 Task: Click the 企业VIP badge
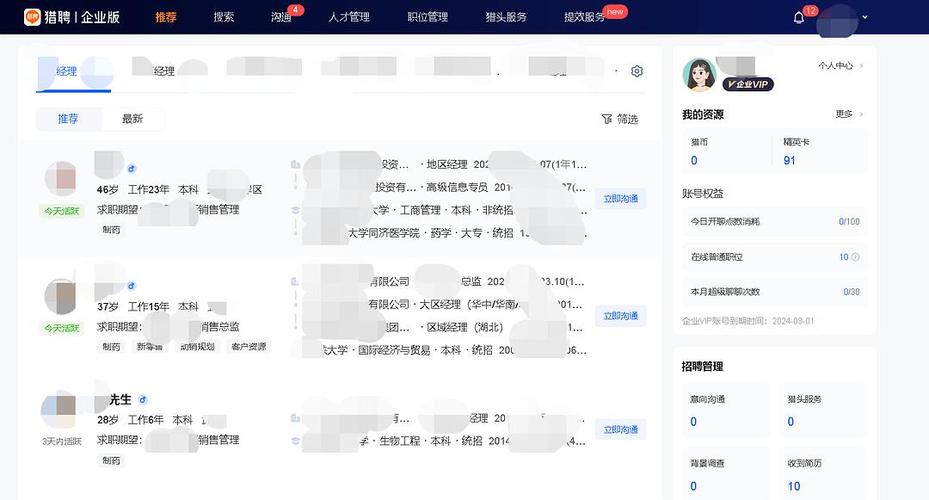(x=749, y=84)
